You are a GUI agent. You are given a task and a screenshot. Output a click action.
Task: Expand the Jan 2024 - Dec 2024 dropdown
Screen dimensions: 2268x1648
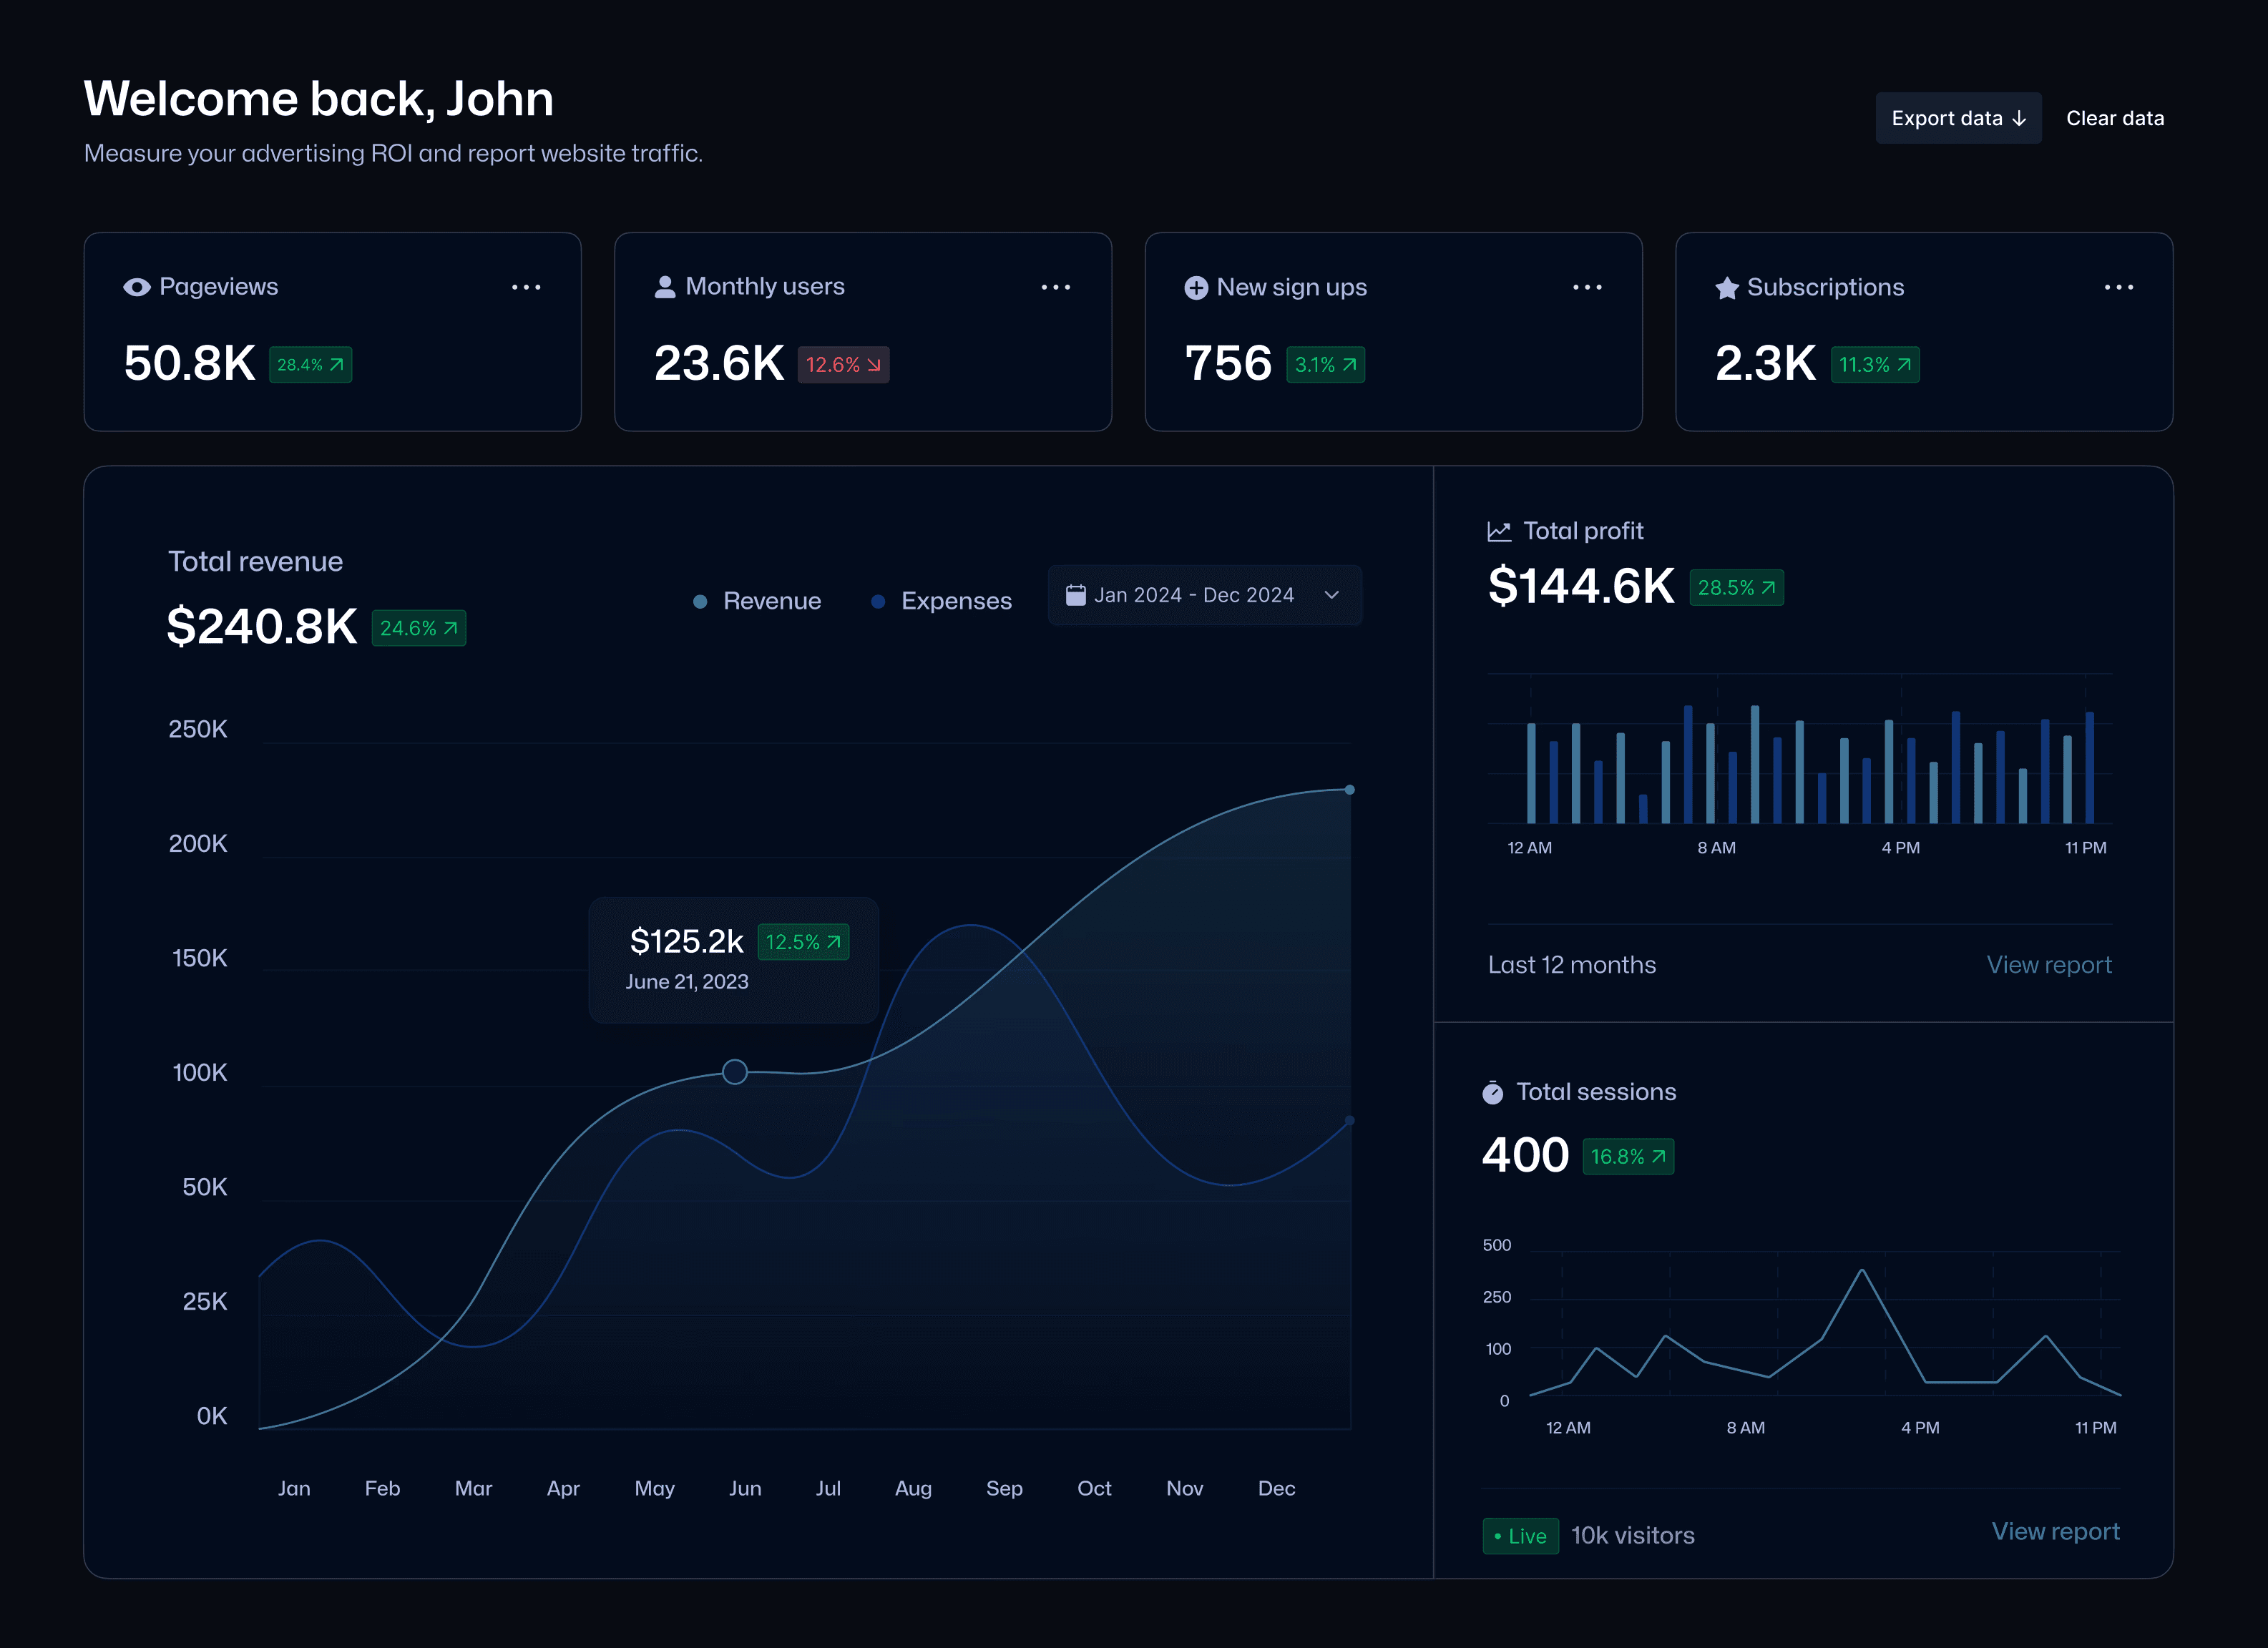coord(1331,595)
